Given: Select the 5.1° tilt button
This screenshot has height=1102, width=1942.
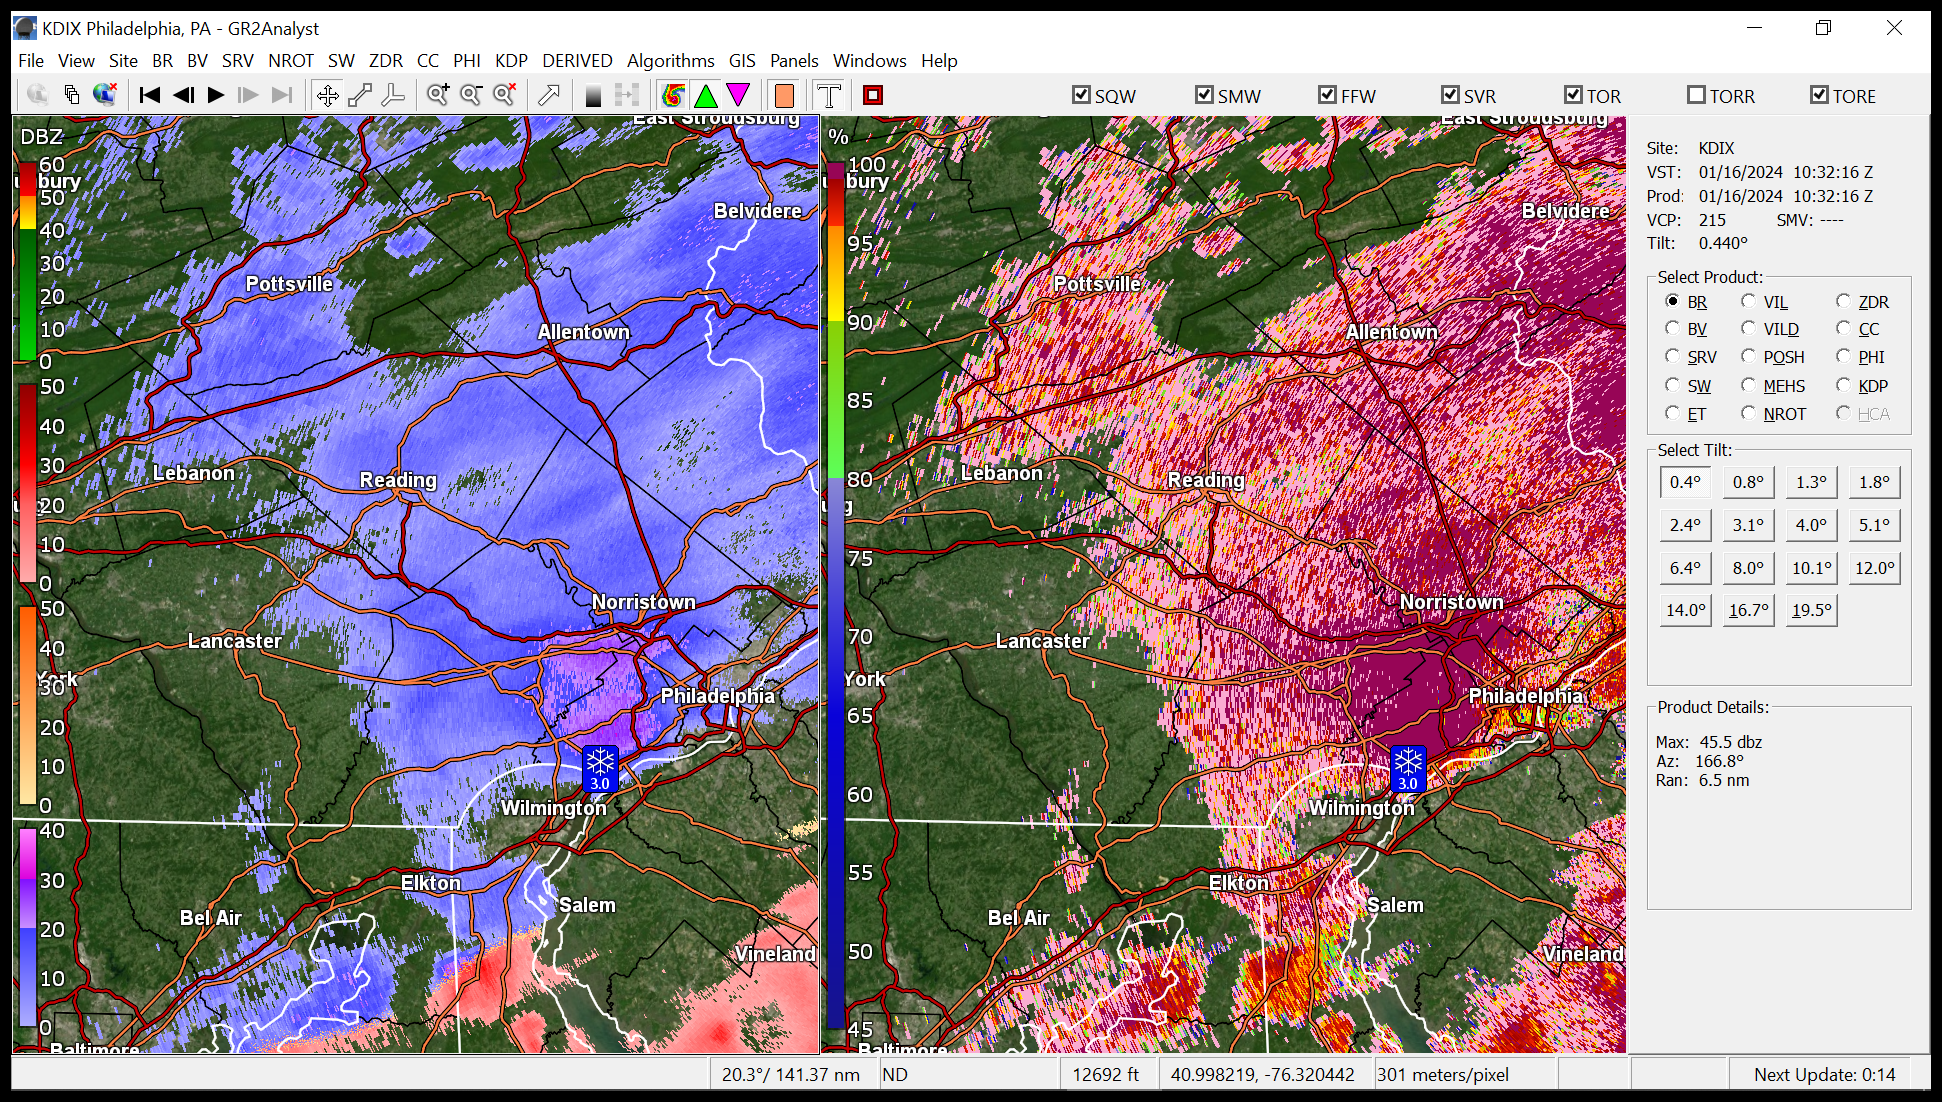Looking at the screenshot, I should click(x=1874, y=525).
